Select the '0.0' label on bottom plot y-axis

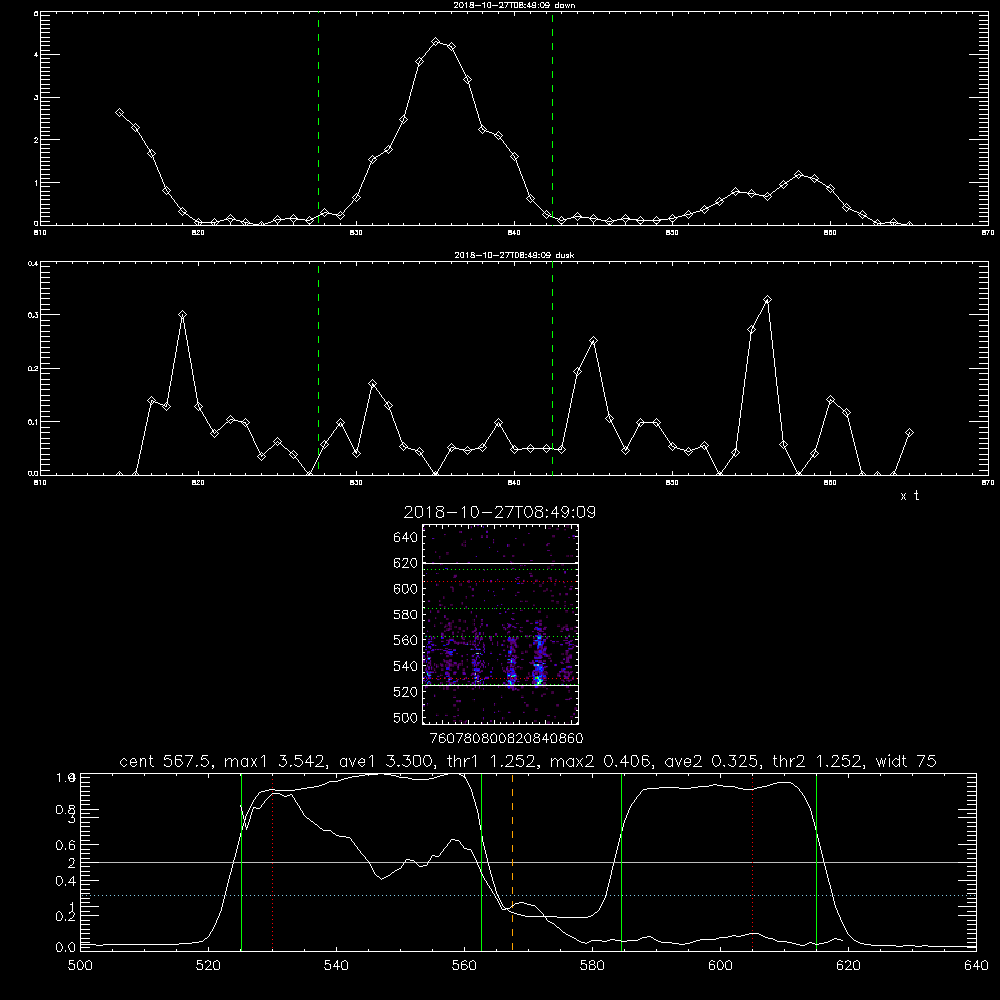coord(66,948)
